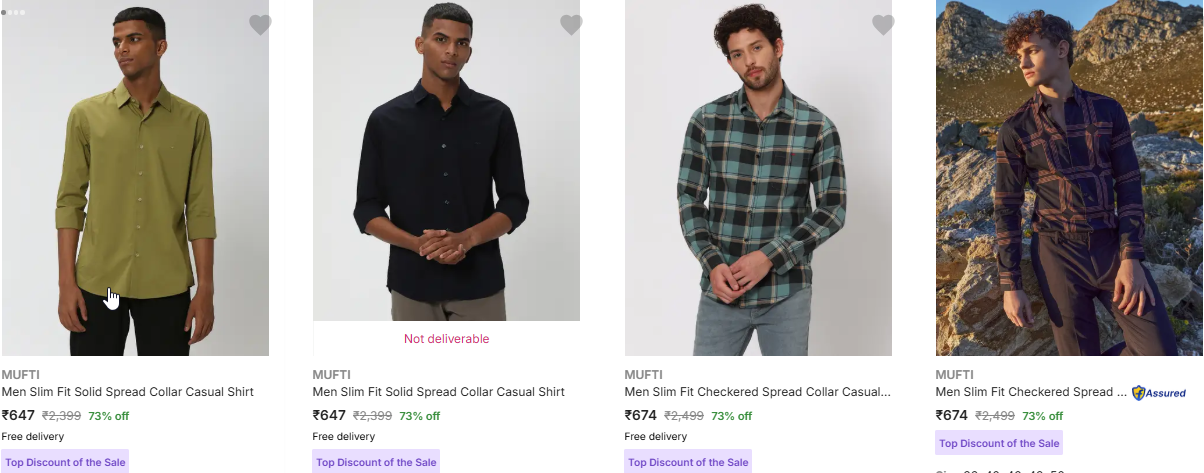
Task: Click the title beside the Assured badge
Action: [1030, 392]
